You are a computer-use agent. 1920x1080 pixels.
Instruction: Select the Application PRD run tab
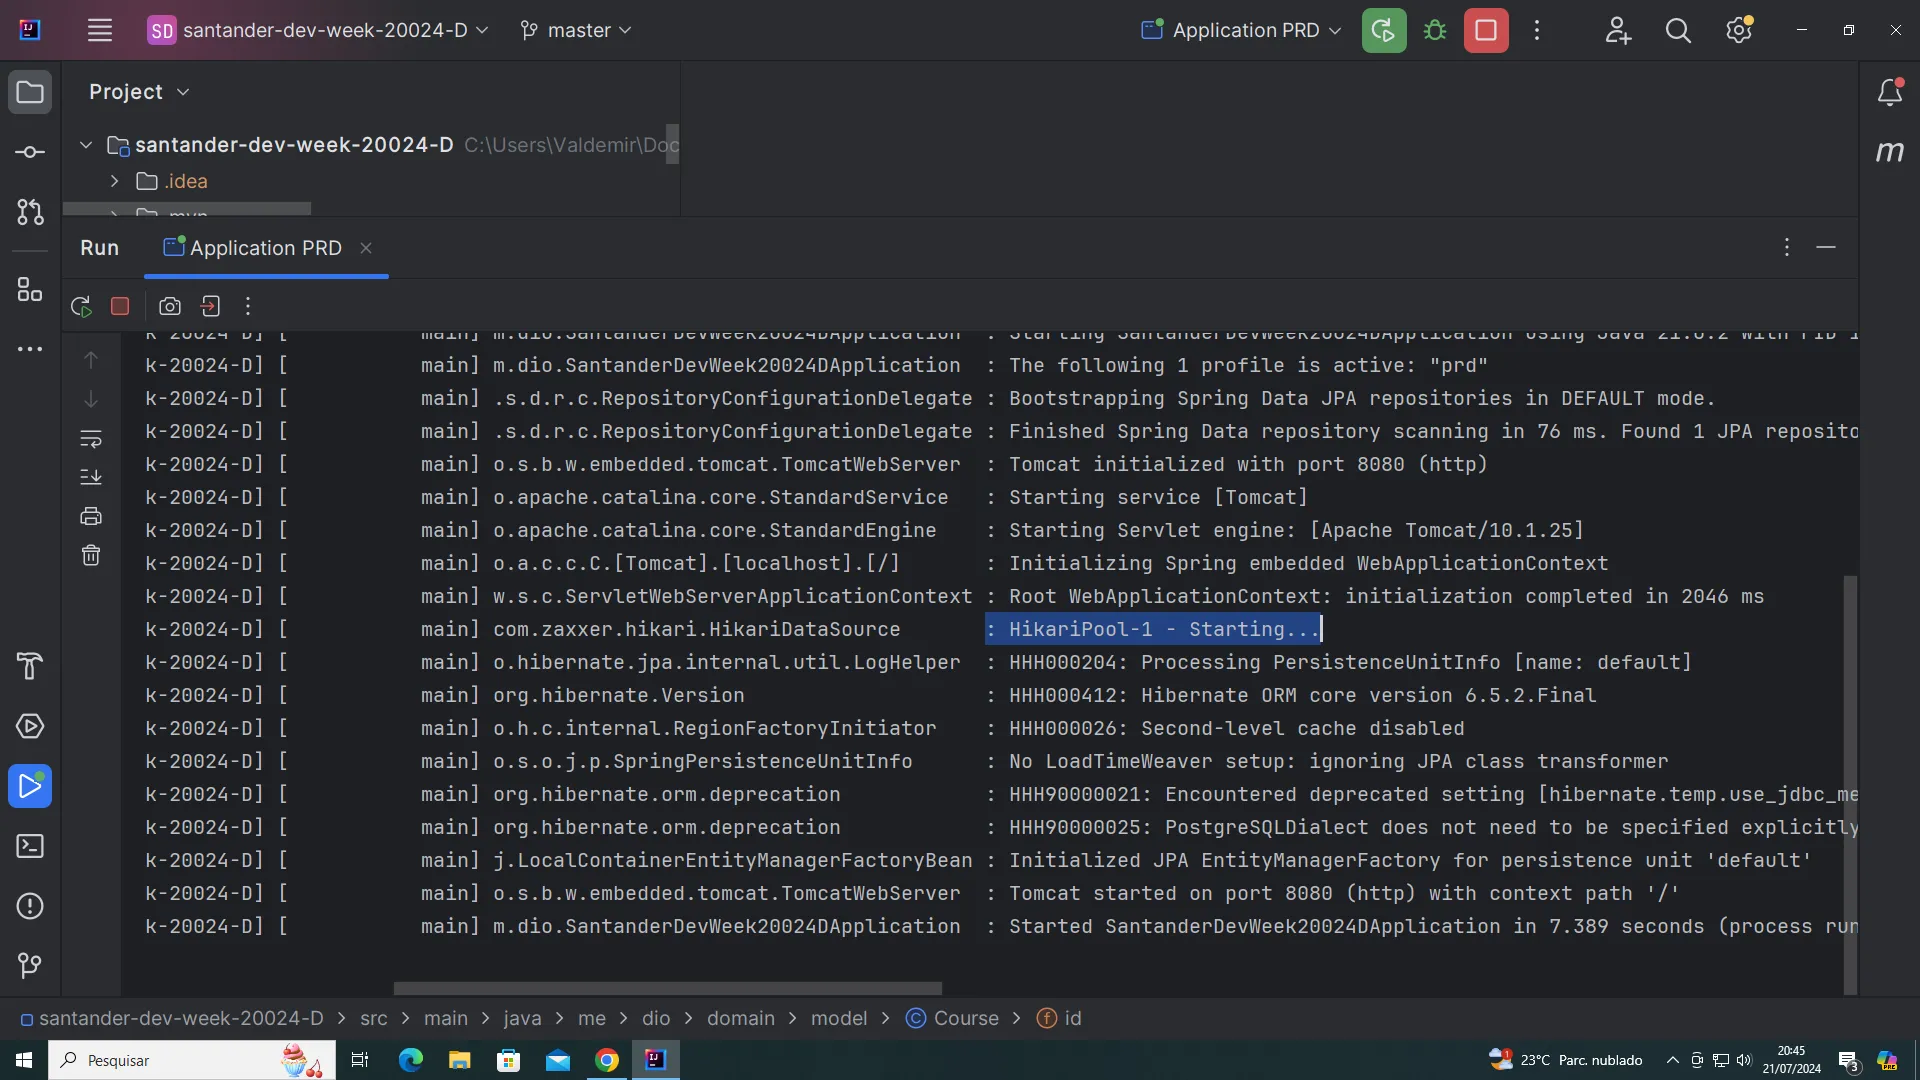coord(265,248)
